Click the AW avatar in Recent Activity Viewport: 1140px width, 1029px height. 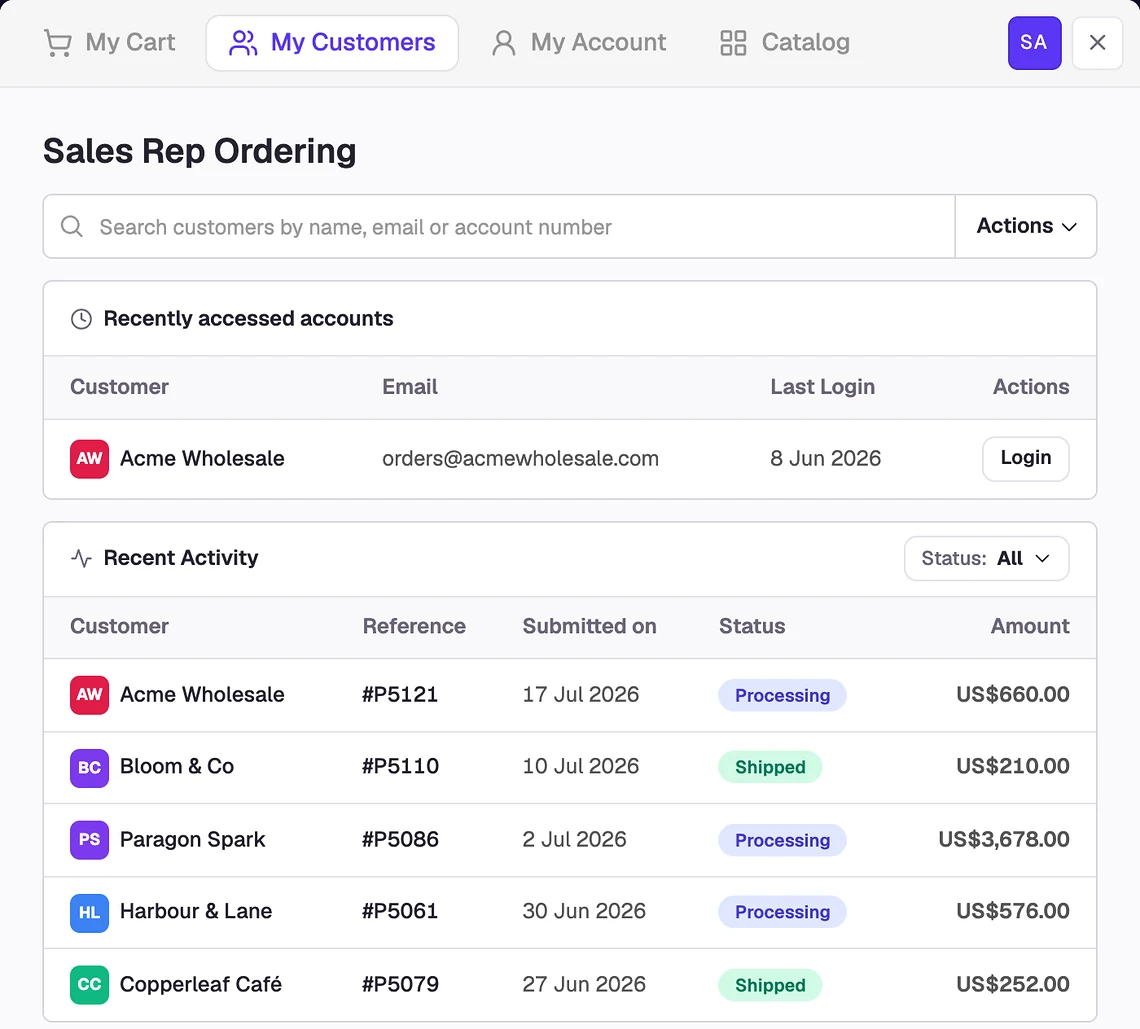pos(89,695)
